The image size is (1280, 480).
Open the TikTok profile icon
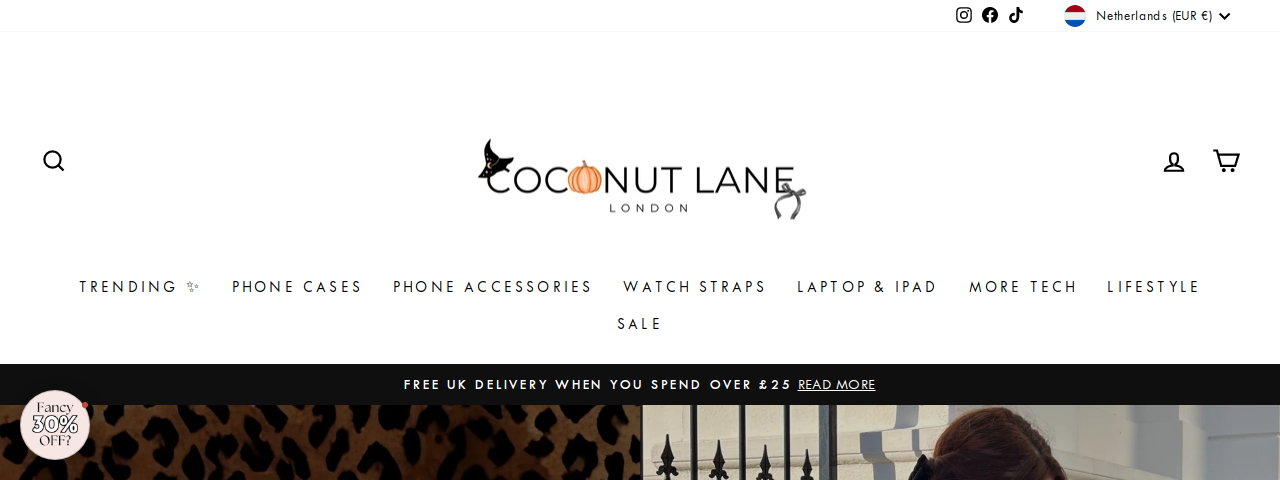[x=1016, y=15]
